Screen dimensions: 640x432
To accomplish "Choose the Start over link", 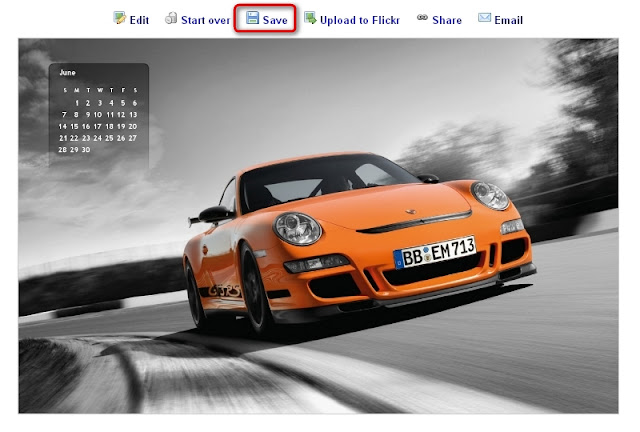I will point(205,20).
